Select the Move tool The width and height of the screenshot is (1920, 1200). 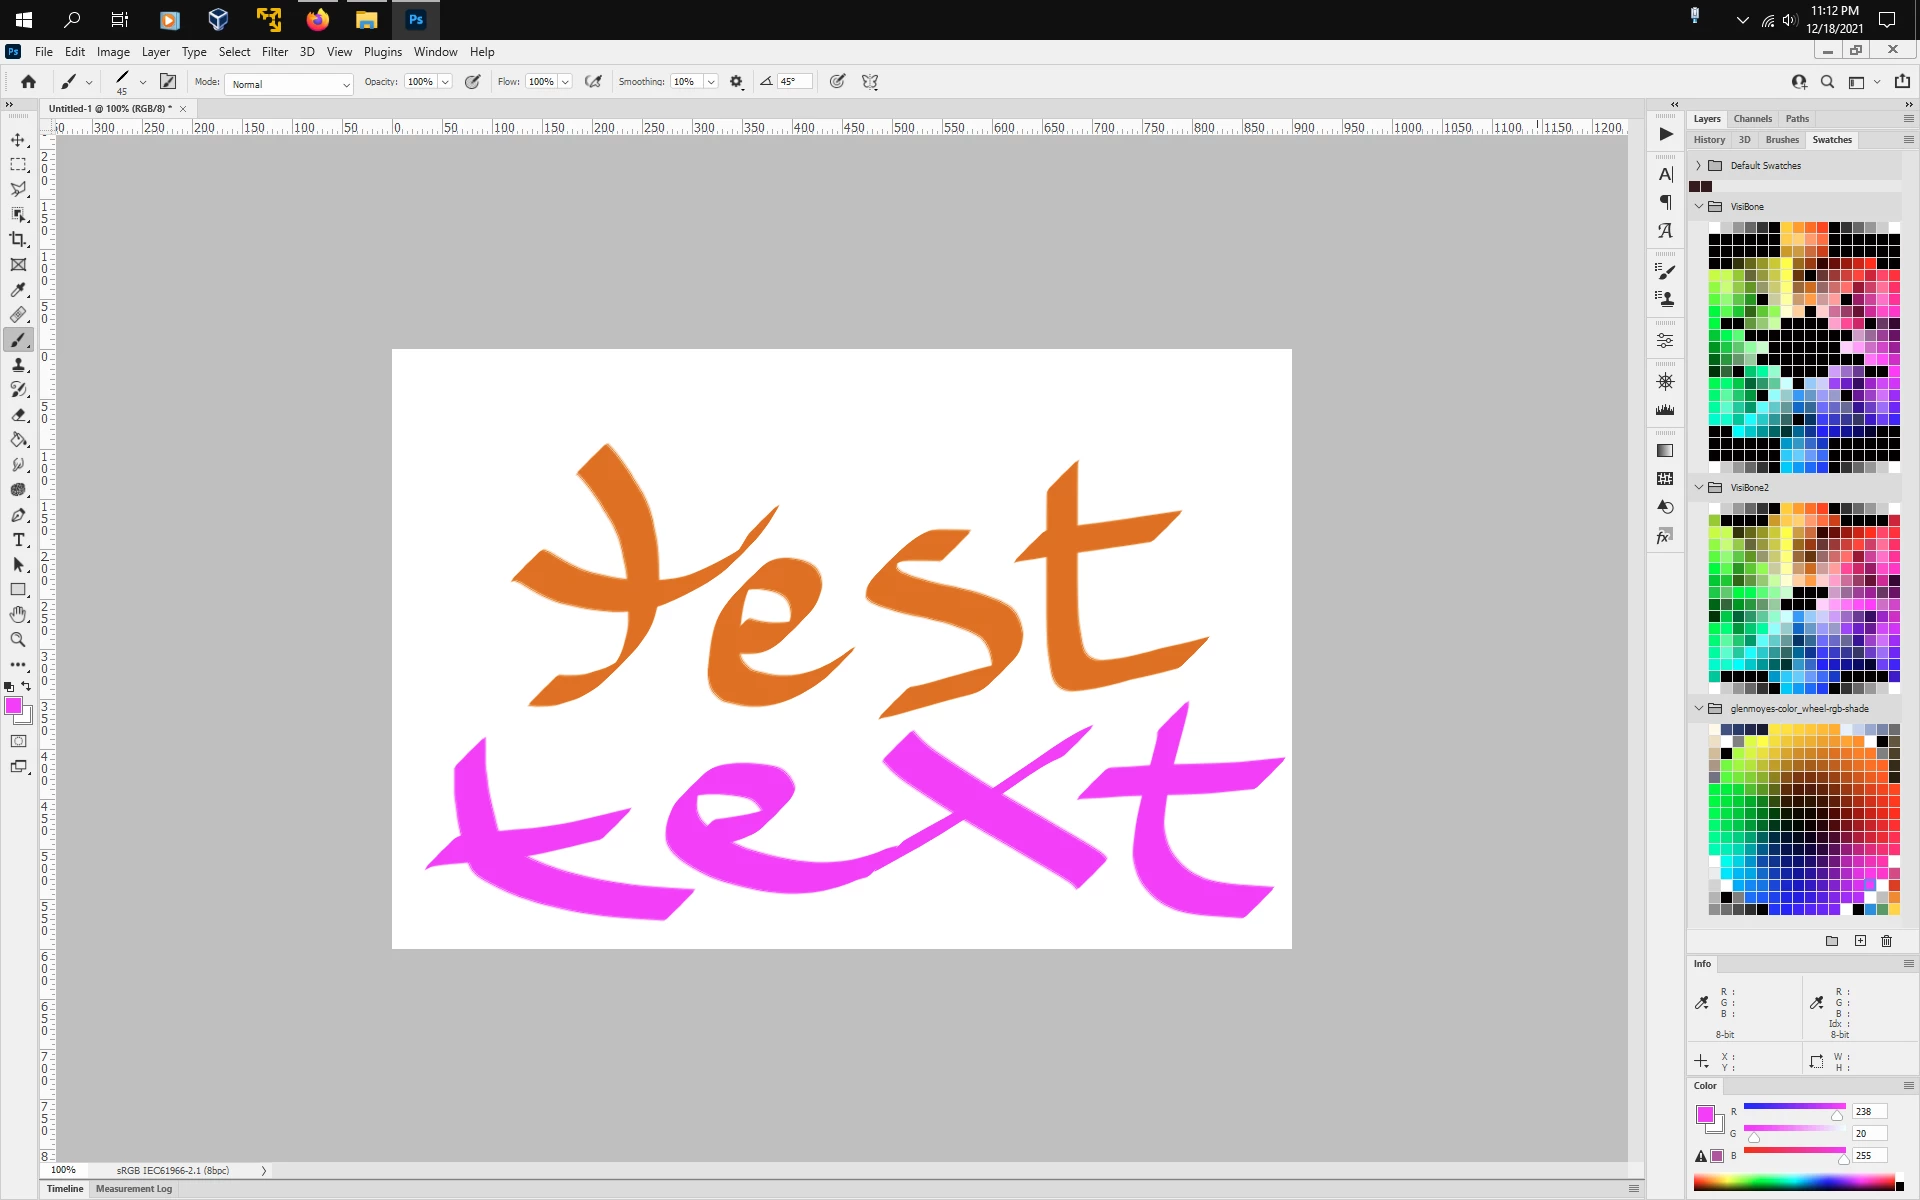pyautogui.click(x=18, y=140)
